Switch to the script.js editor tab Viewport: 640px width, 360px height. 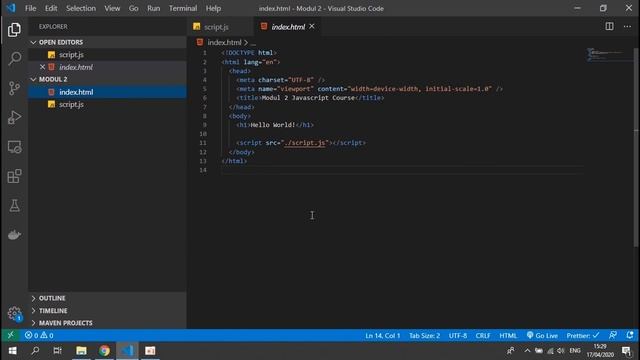221,27
